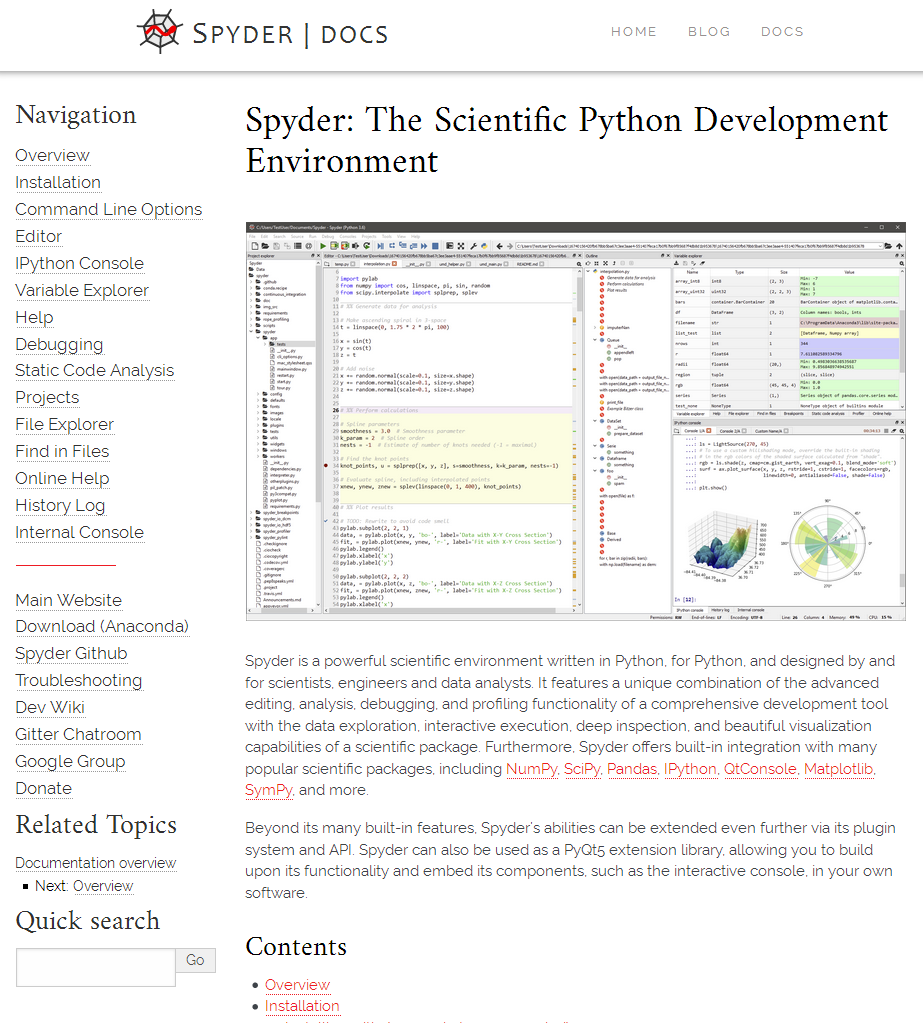Open the Internal Console page
923x1023 pixels.
pyautogui.click(x=80, y=532)
